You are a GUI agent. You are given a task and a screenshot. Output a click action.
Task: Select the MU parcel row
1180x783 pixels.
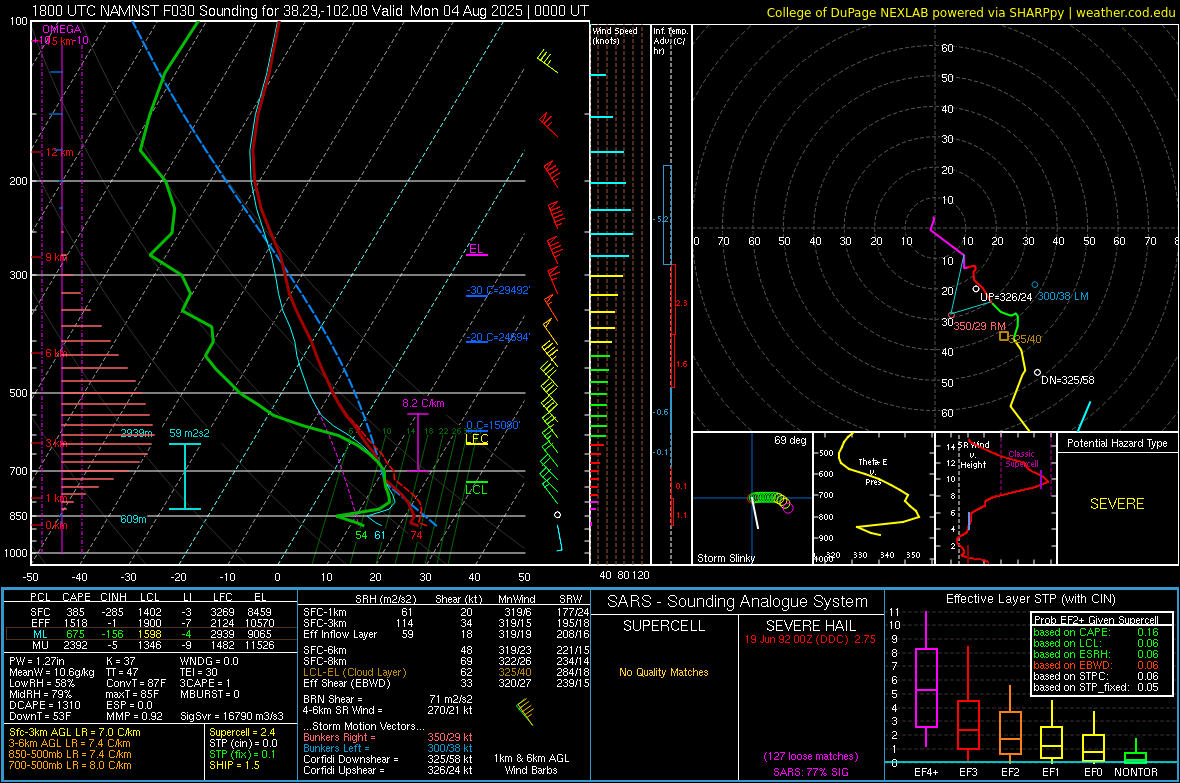click(151, 645)
